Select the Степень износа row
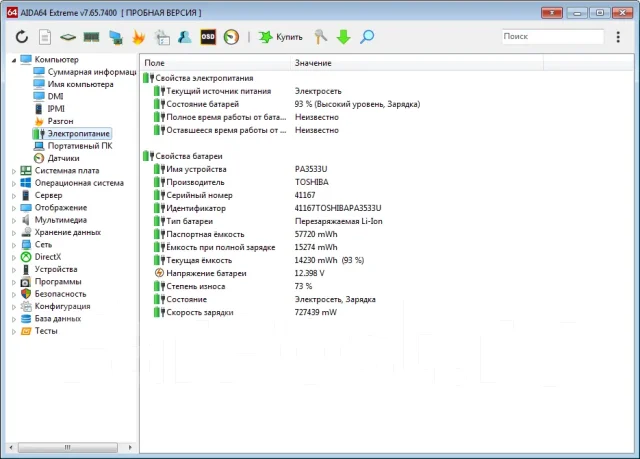The image size is (640, 459). [x=233, y=286]
